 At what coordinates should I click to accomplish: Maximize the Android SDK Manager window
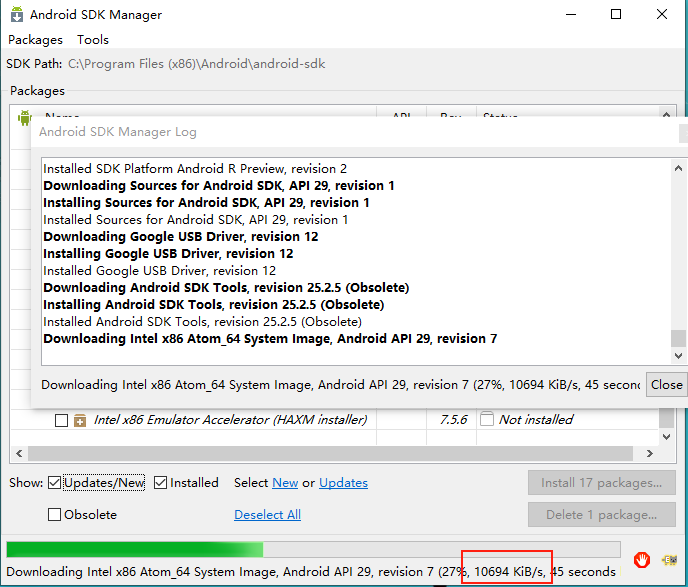[616, 14]
